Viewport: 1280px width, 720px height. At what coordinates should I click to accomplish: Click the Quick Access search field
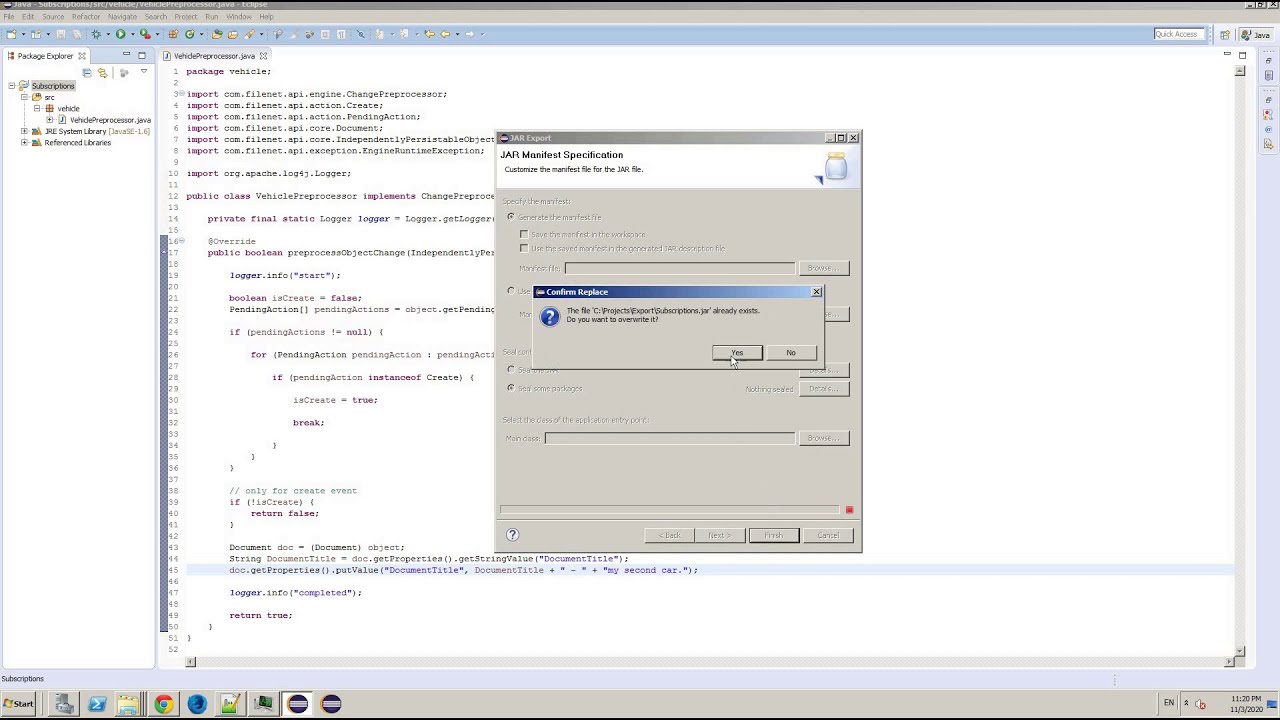coord(1178,34)
